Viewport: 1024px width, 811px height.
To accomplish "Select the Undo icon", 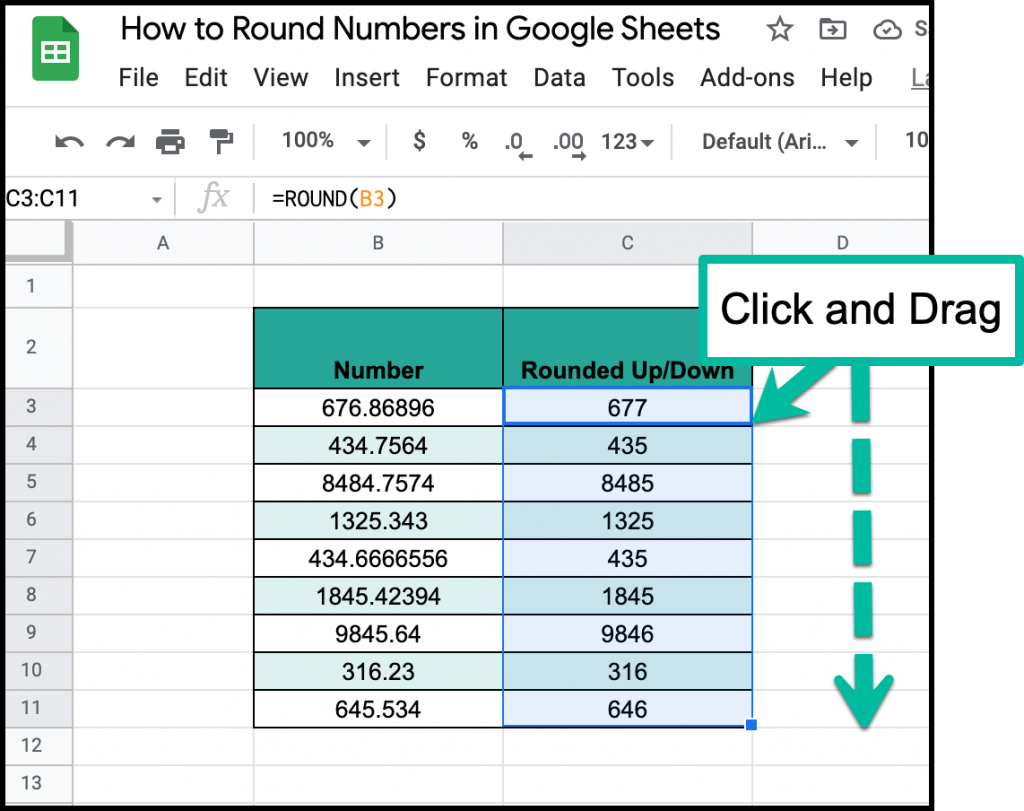I will [67, 141].
